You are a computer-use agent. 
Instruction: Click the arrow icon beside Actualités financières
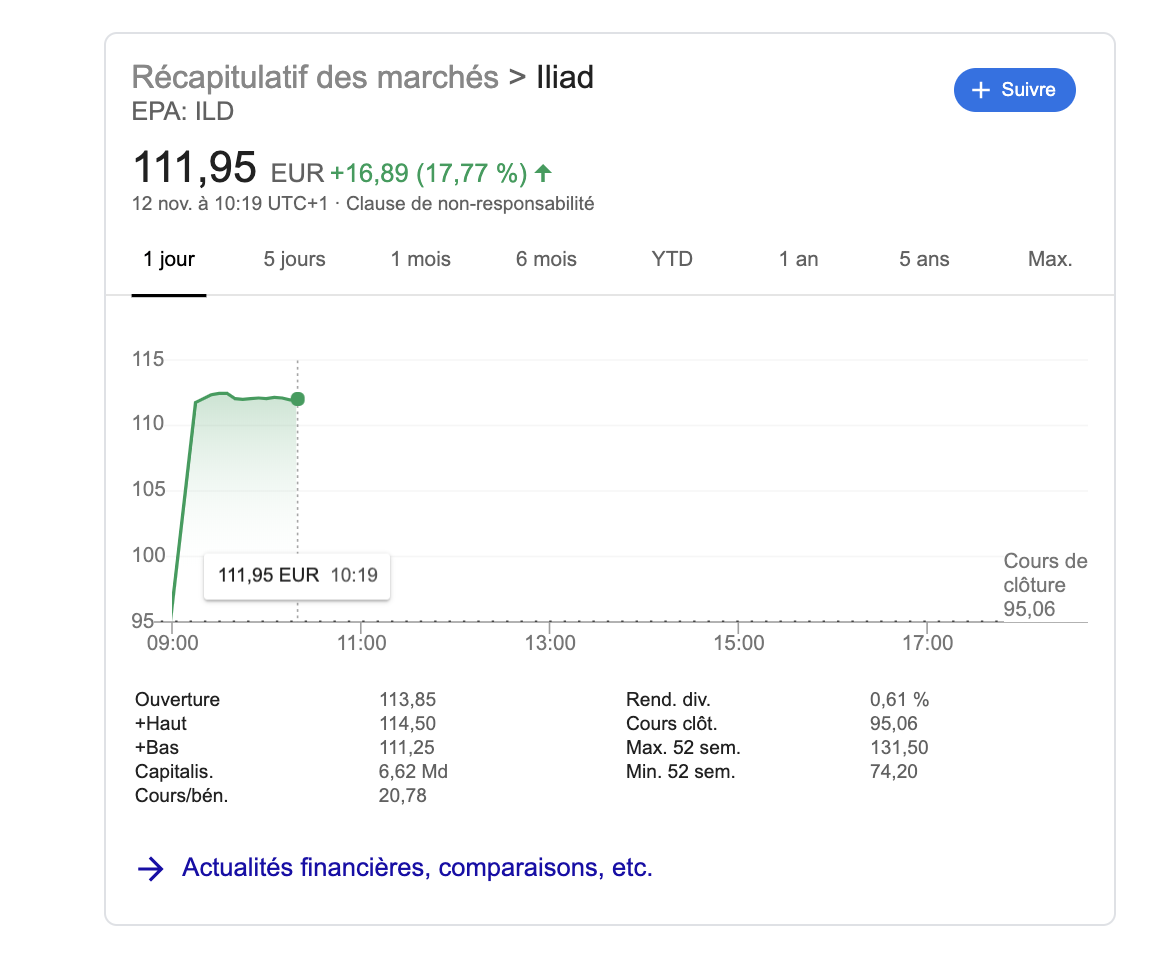pyautogui.click(x=150, y=869)
